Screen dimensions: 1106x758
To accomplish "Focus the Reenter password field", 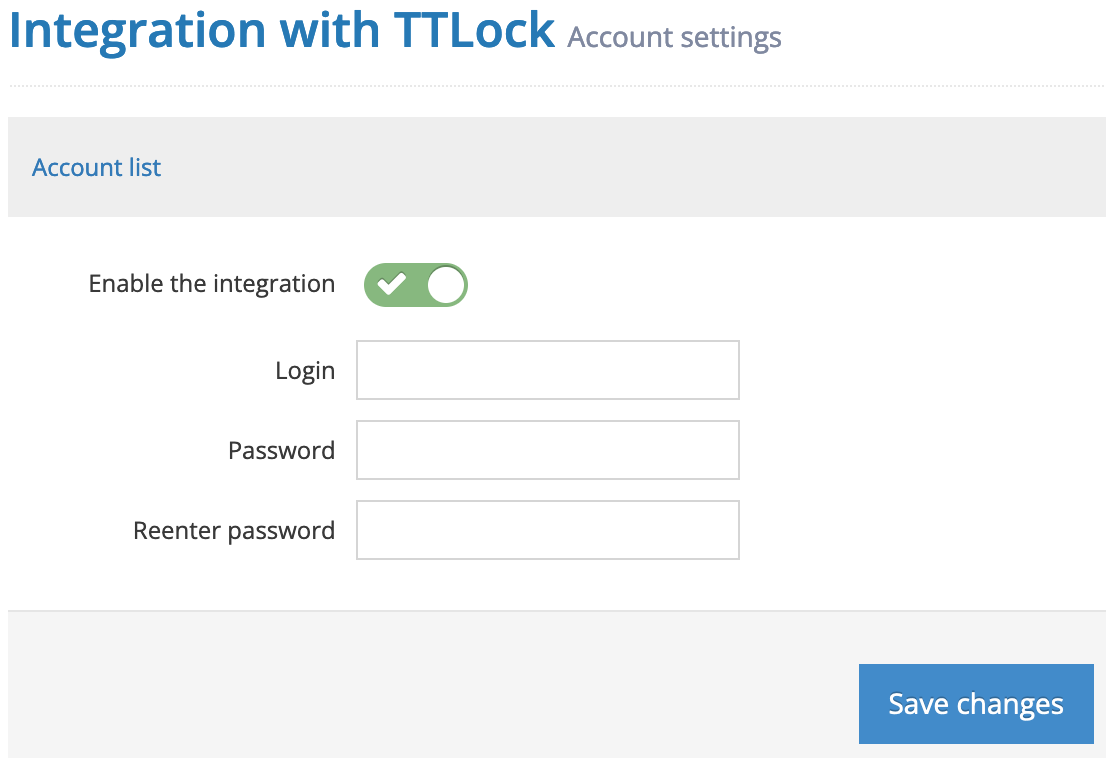I will (x=547, y=530).
